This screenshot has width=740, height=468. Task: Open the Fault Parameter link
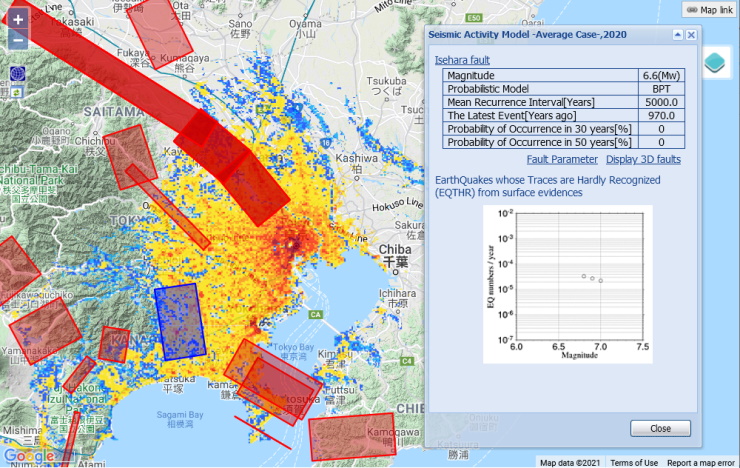tap(561, 159)
